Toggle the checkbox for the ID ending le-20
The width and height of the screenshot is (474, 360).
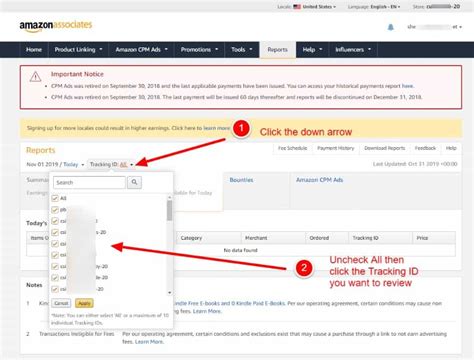tap(55, 277)
